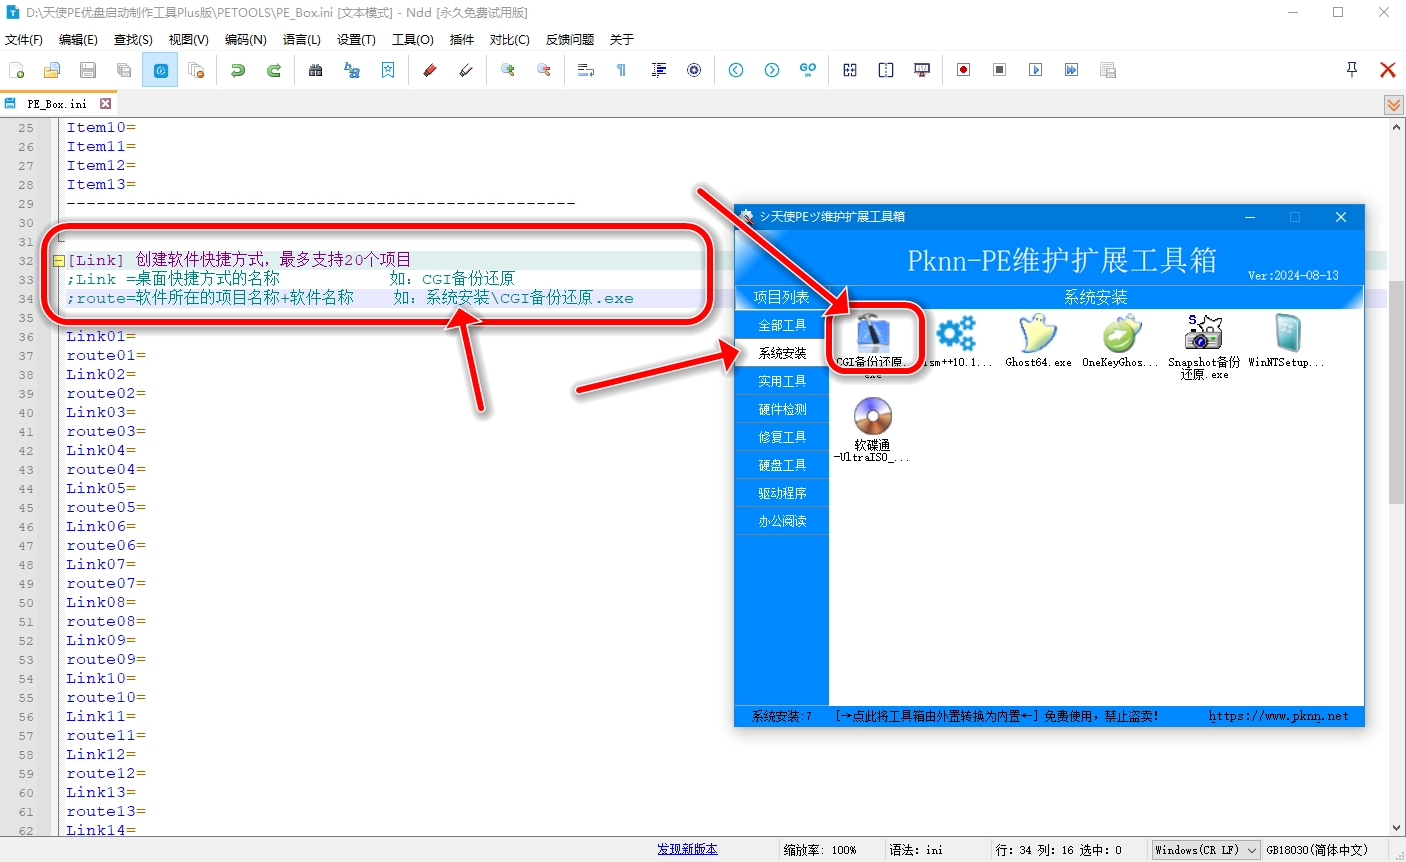Launch Ghost64.exe in the toolbox

pos(1038,341)
